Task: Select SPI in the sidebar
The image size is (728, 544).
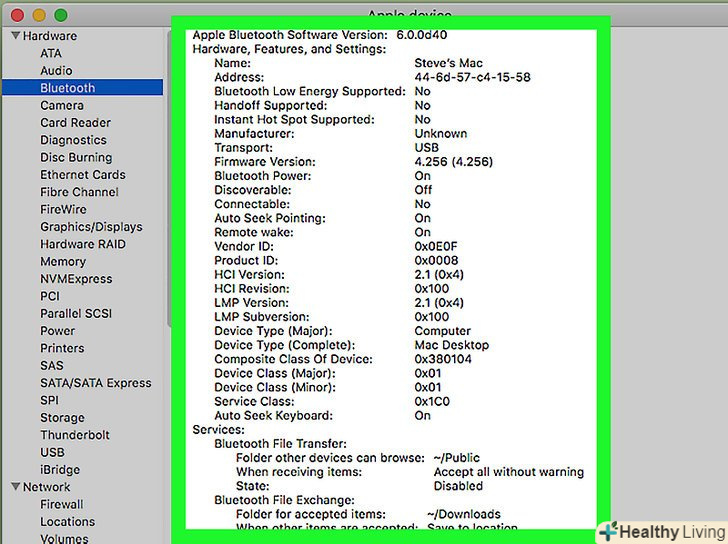Action: point(49,400)
